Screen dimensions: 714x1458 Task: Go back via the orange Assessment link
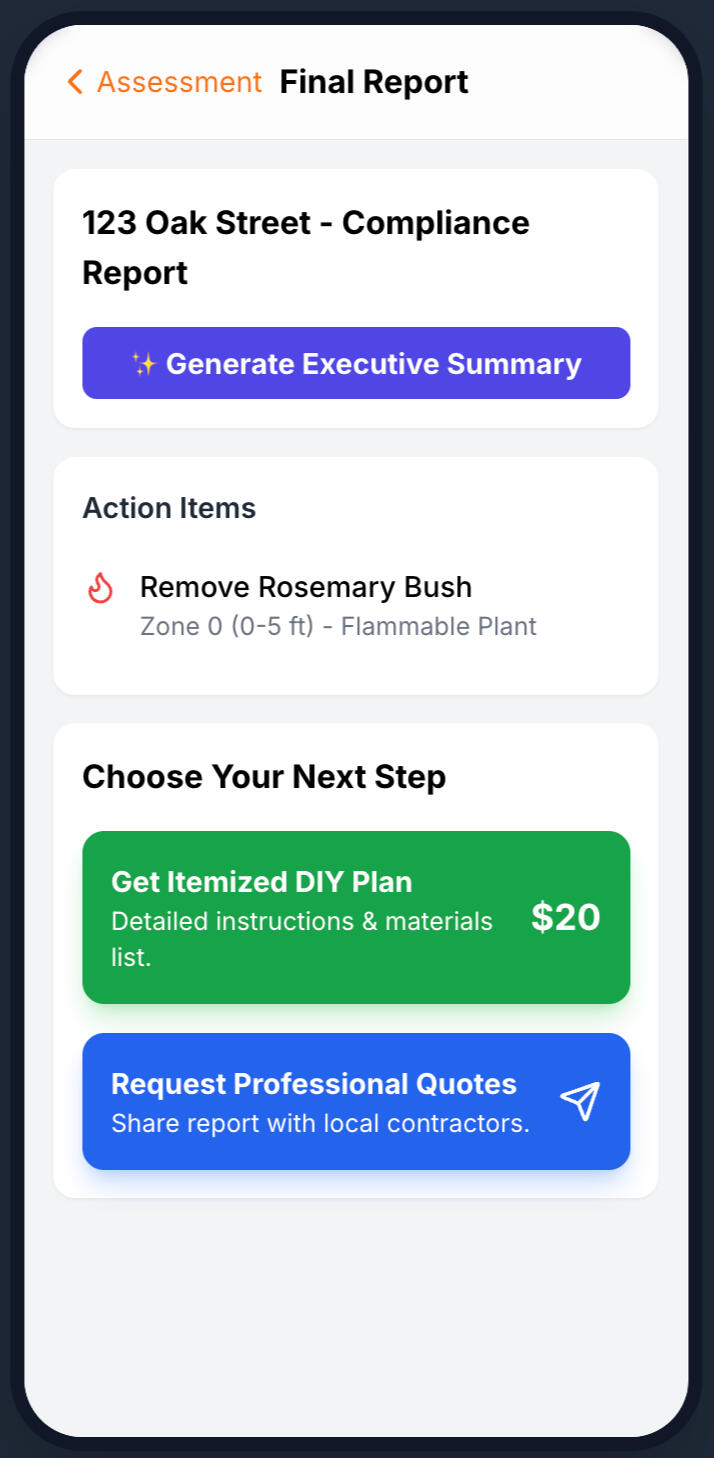(x=164, y=82)
